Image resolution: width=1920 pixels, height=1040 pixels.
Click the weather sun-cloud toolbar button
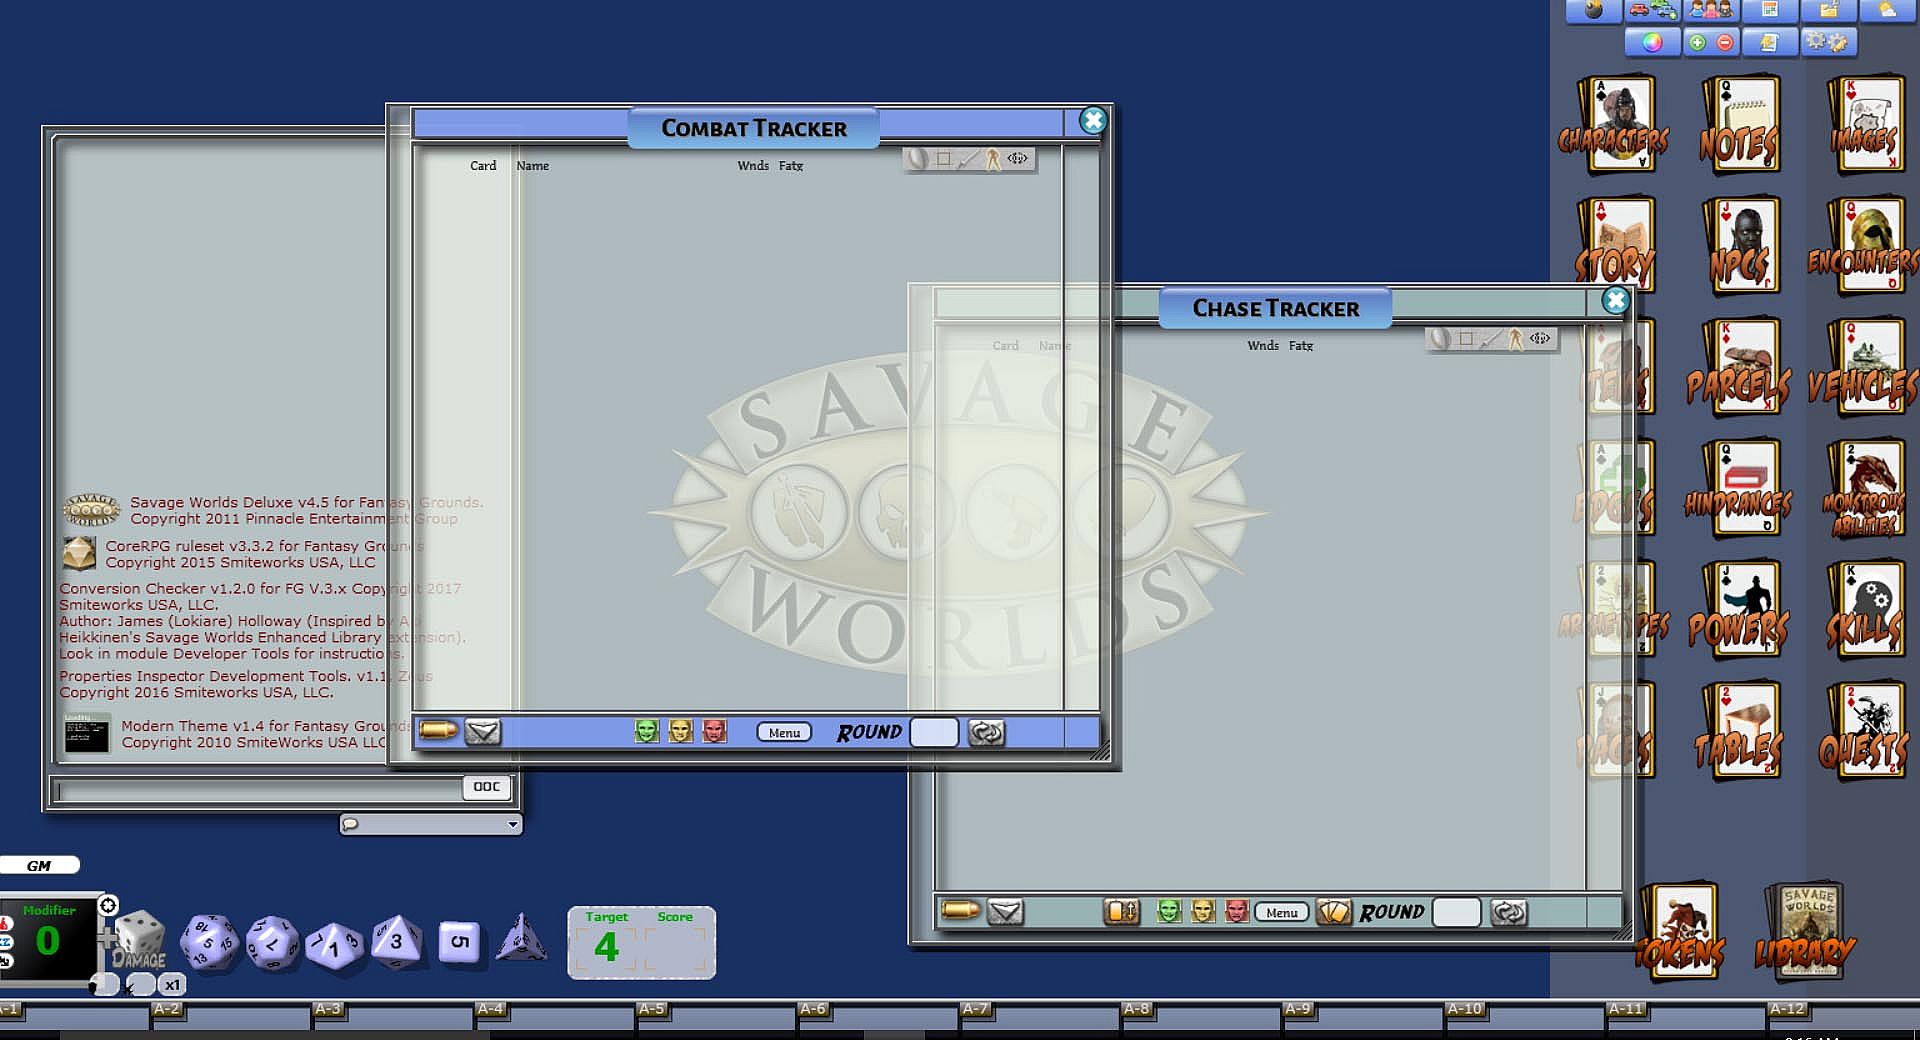(x=1886, y=11)
